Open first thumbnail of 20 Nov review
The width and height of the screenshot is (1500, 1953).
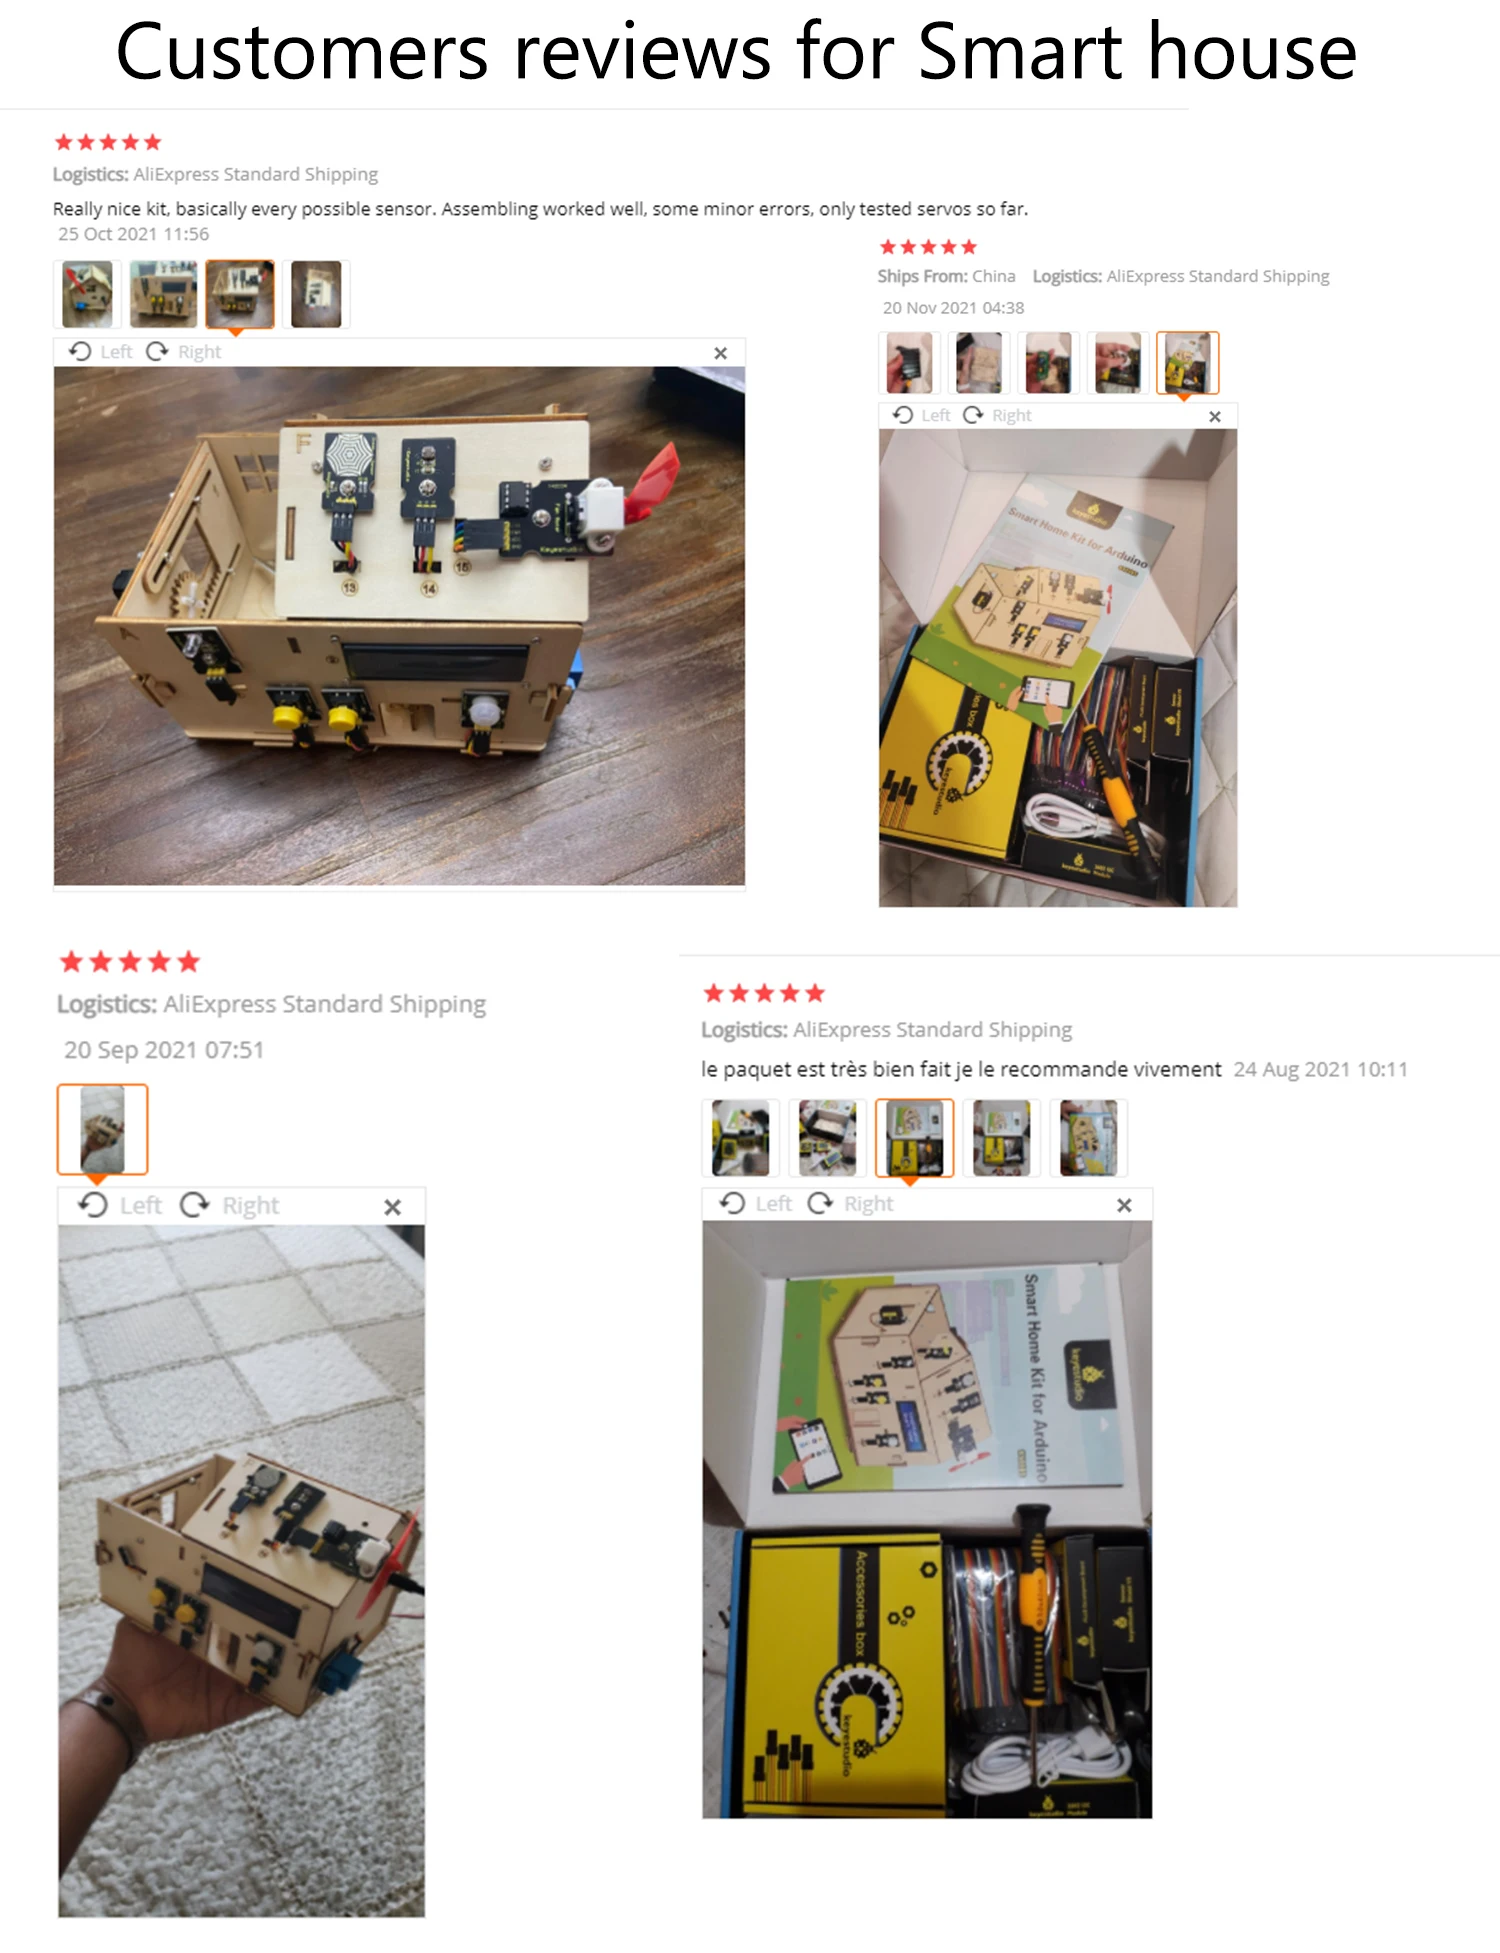pos(909,362)
